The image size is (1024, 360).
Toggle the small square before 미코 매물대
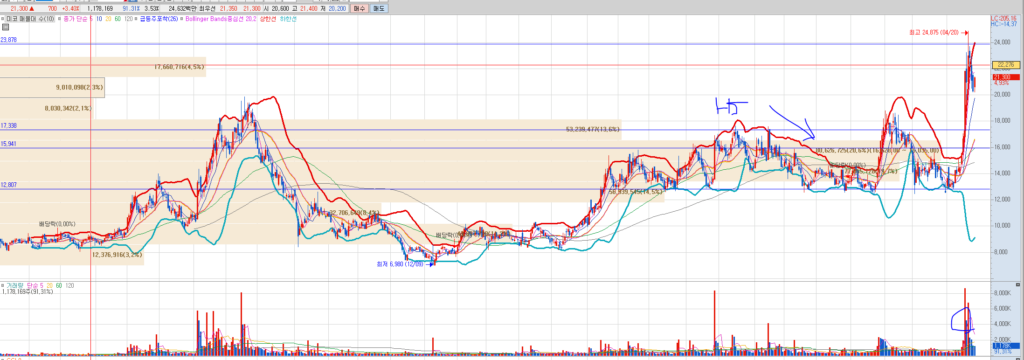click(3, 19)
